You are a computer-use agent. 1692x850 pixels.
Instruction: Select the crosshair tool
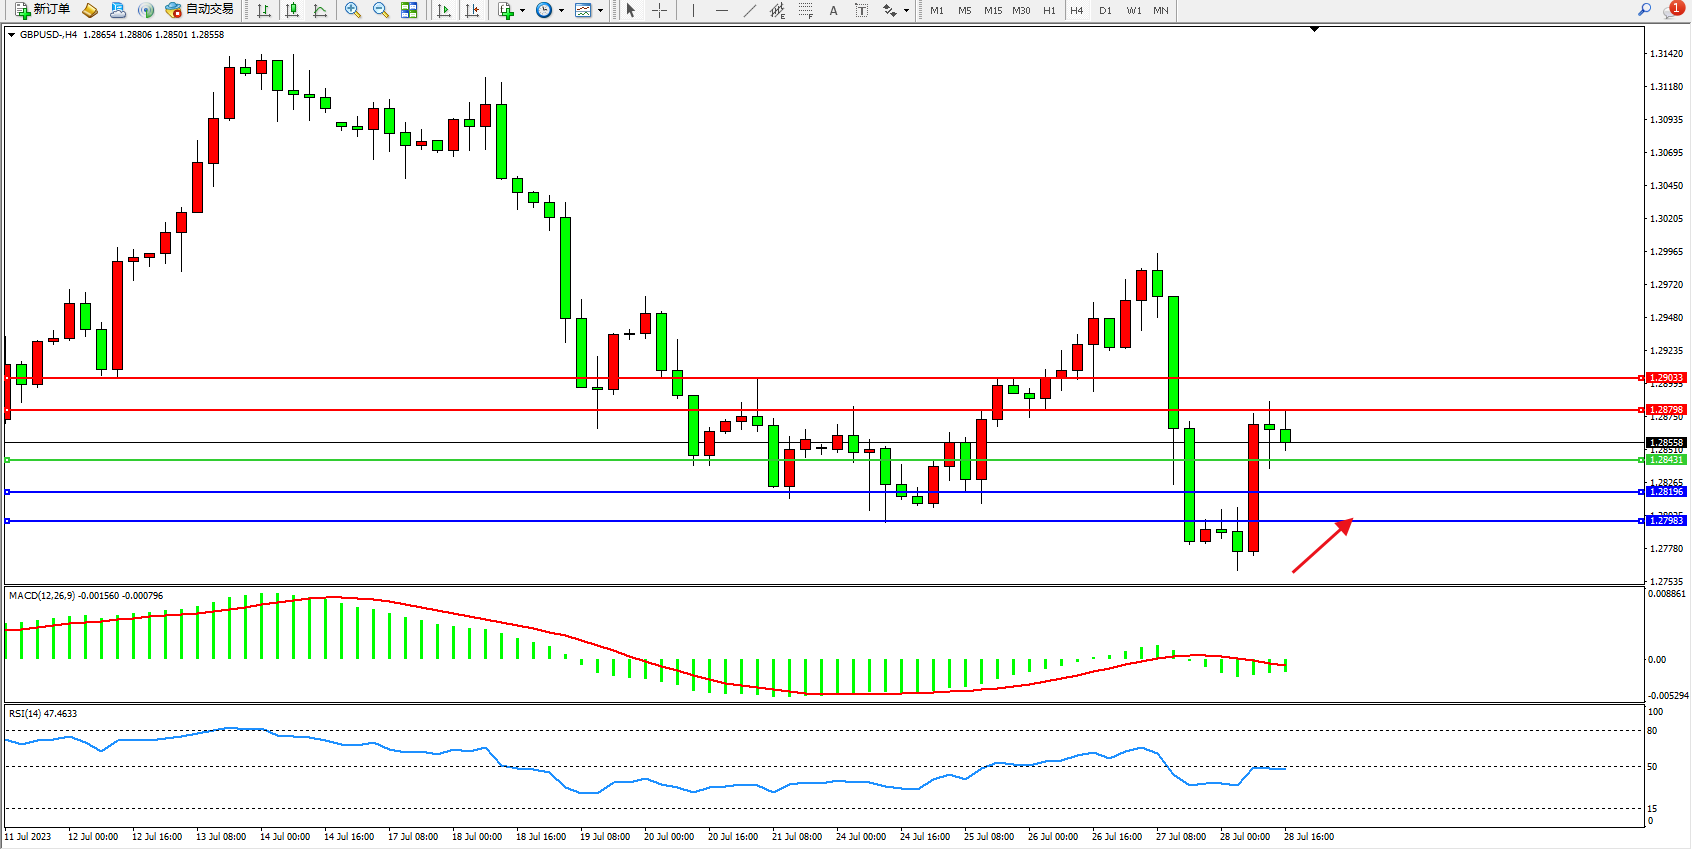click(x=660, y=10)
